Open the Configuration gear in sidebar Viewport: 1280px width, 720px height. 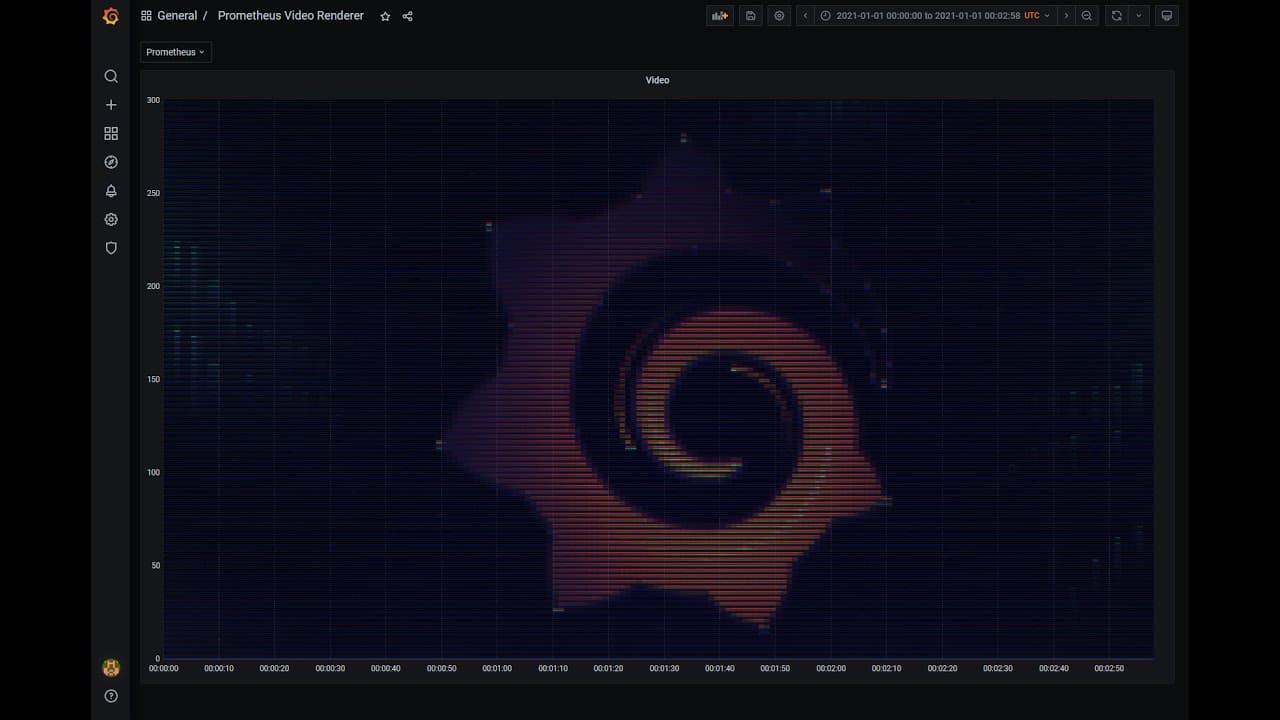pyautogui.click(x=111, y=220)
